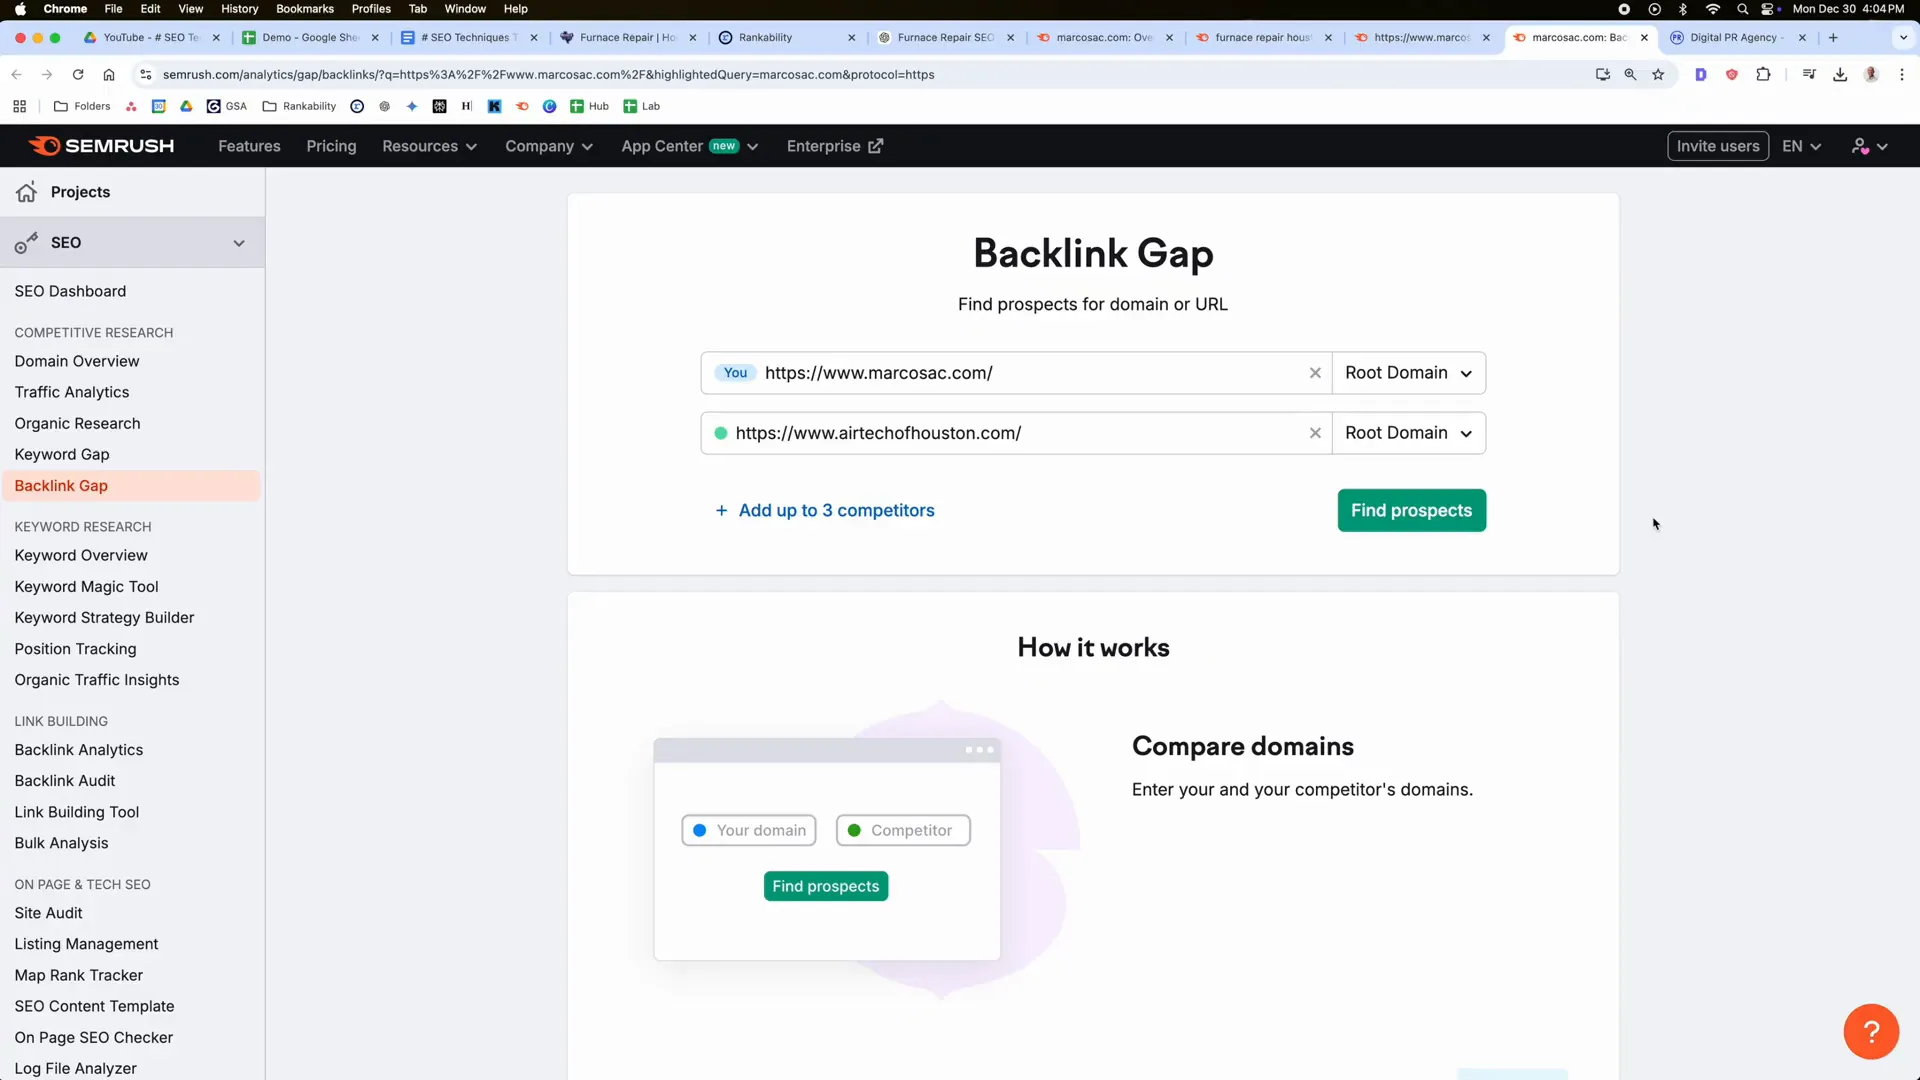Open the Chrome downloads icon
The height and width of the screenshot is (1080, 1920).
pos(1840,74)
